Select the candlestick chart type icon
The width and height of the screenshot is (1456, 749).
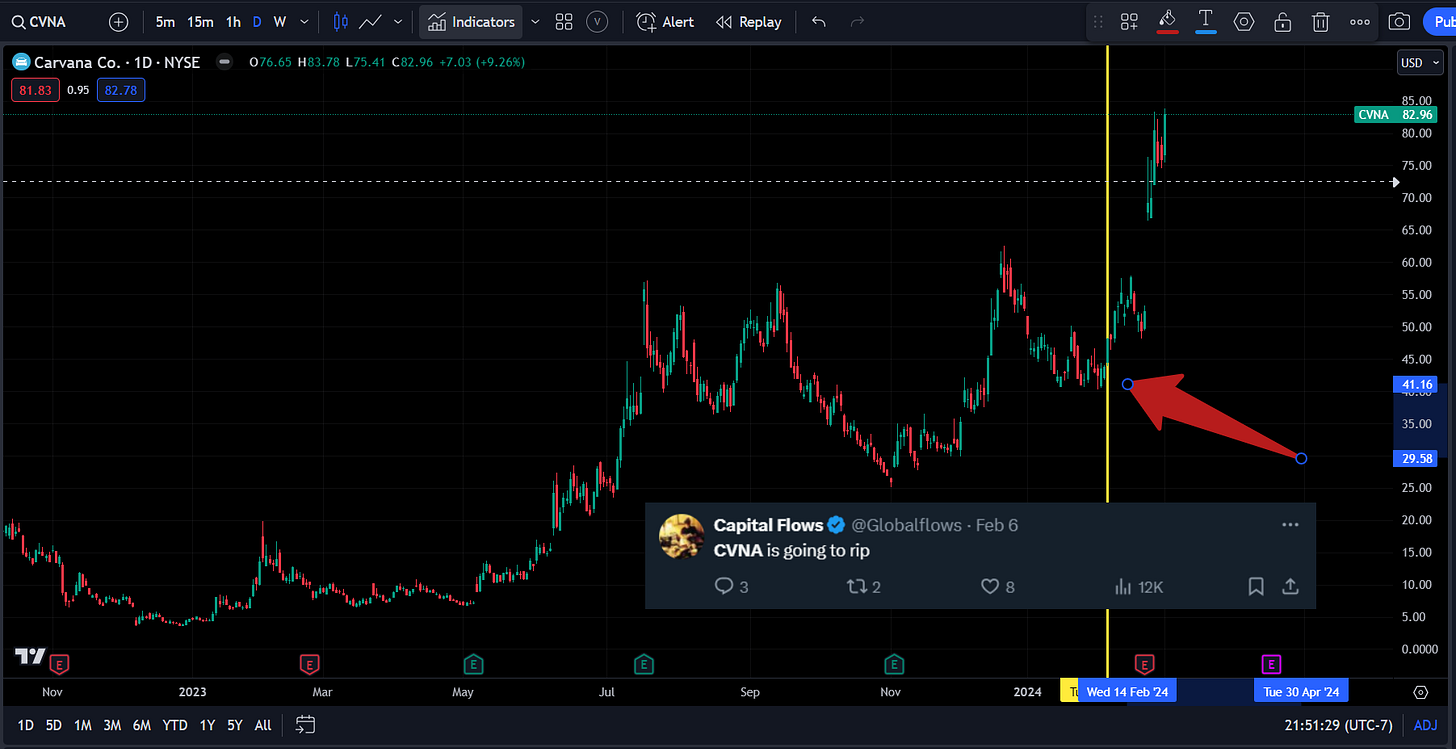coord(341,22)
